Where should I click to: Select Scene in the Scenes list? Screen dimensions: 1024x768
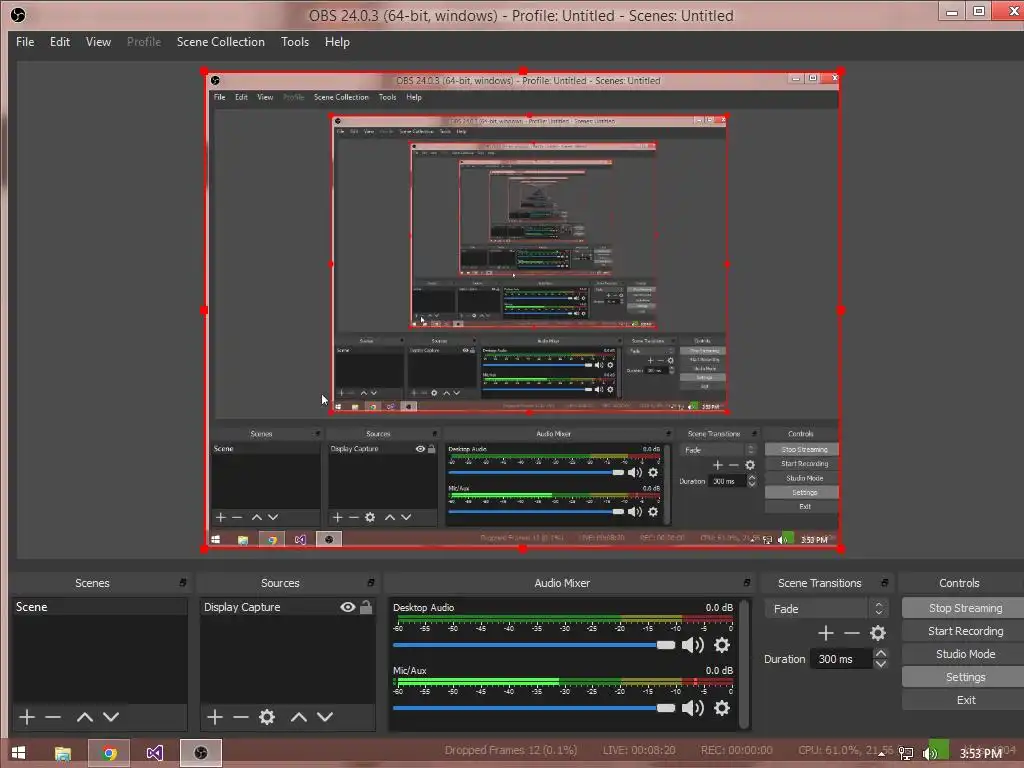point(99,607)
